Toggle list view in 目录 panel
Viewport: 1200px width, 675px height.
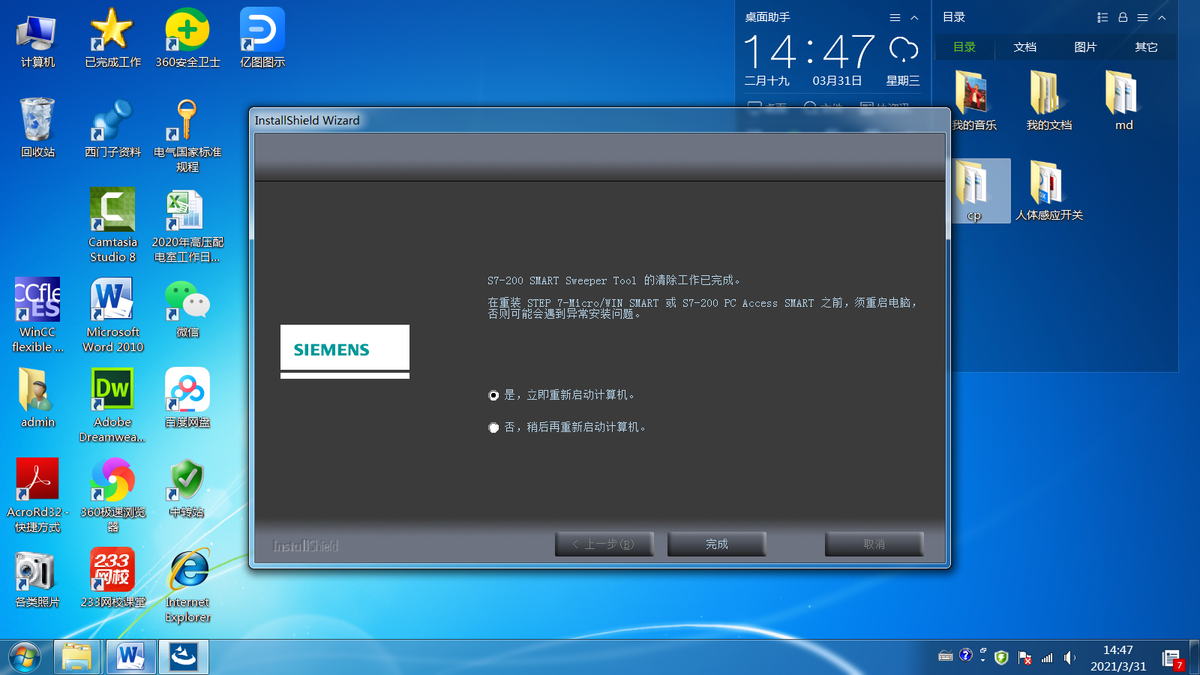tap(1102, 17)
